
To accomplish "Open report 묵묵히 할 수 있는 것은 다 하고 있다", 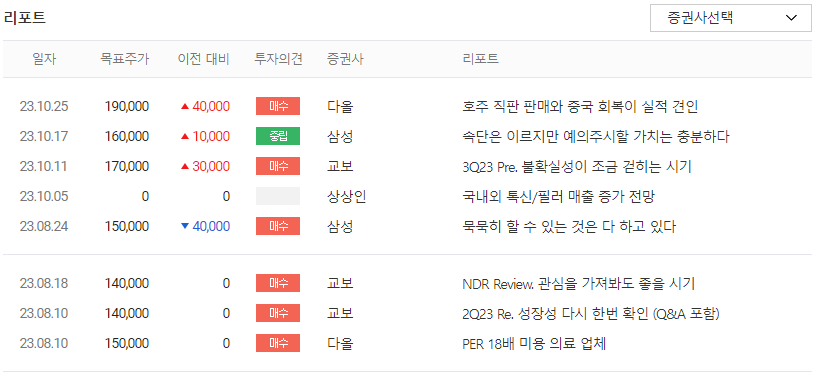I will click(x=569, y=227).
